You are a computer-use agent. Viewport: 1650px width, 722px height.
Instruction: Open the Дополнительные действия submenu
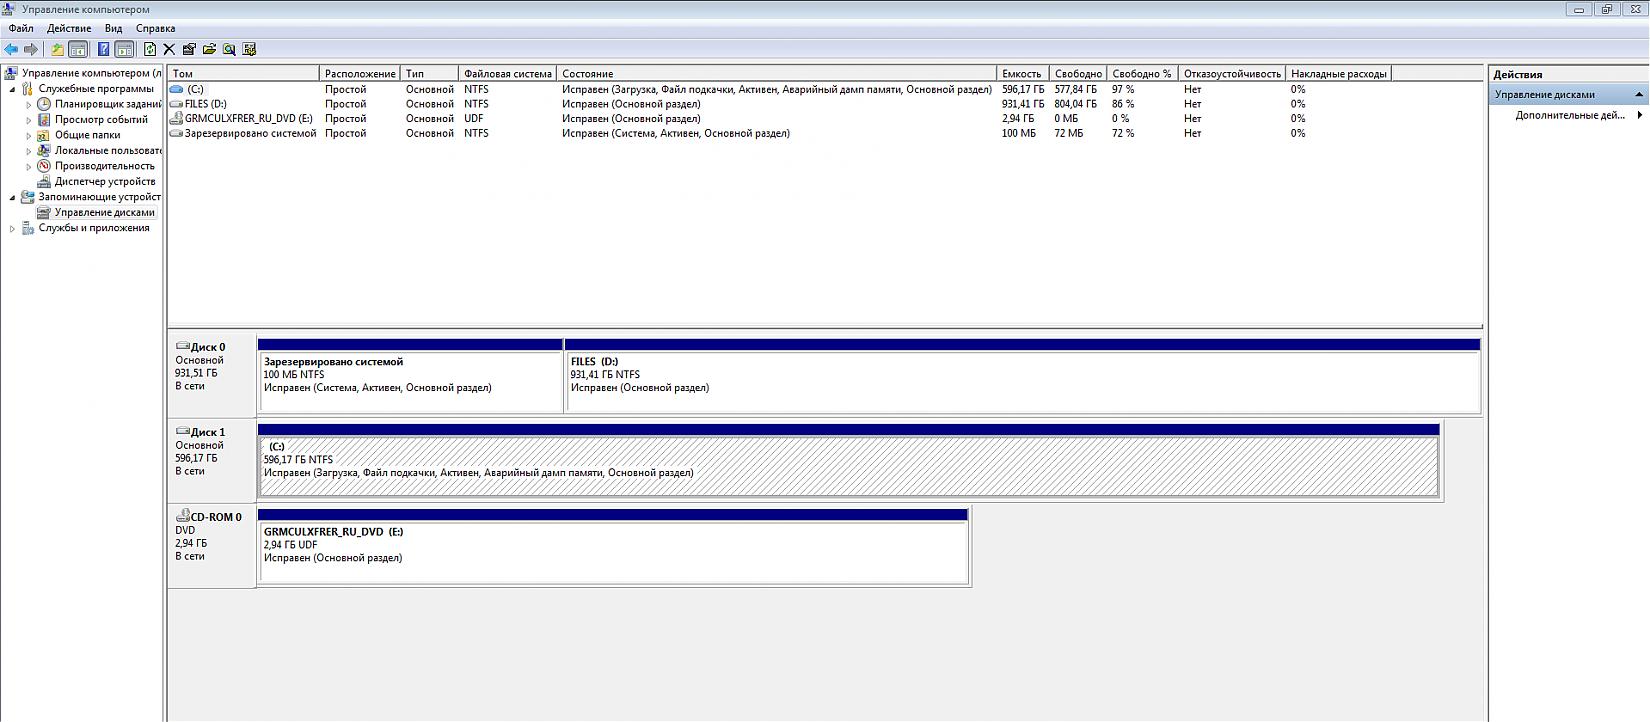tap(1578, 115)
